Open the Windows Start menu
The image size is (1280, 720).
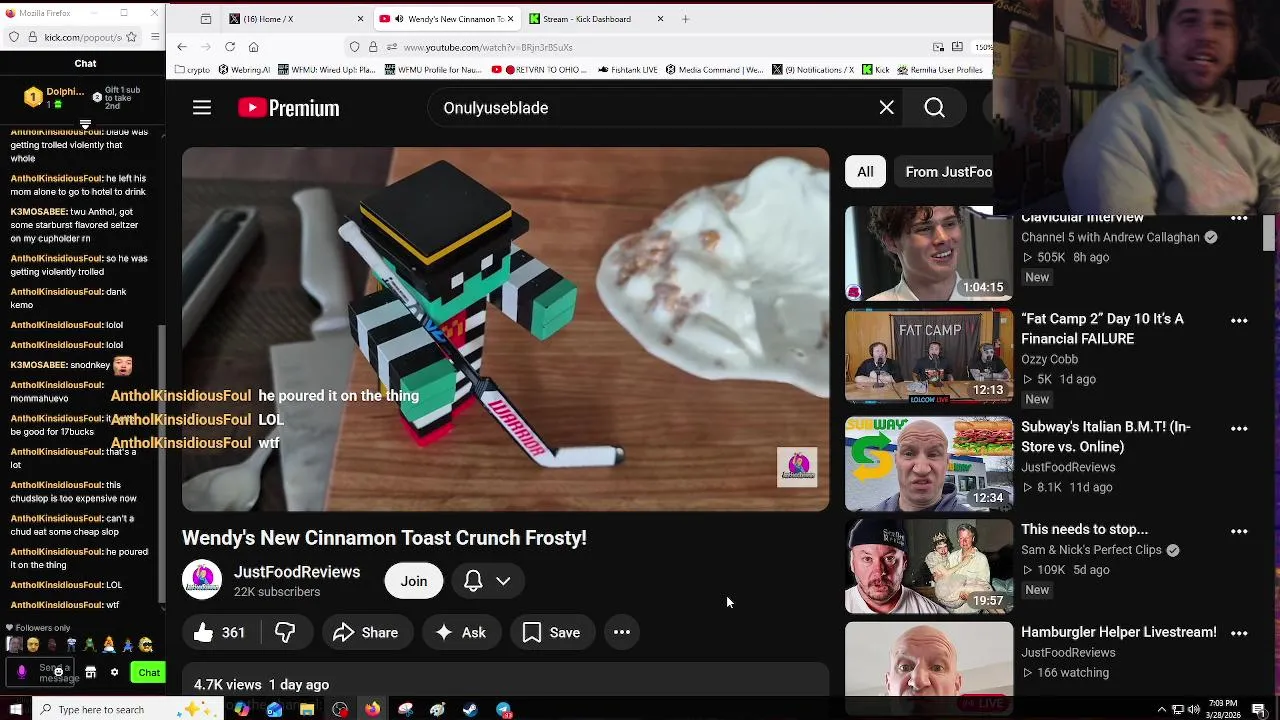(x=15, y=710)
